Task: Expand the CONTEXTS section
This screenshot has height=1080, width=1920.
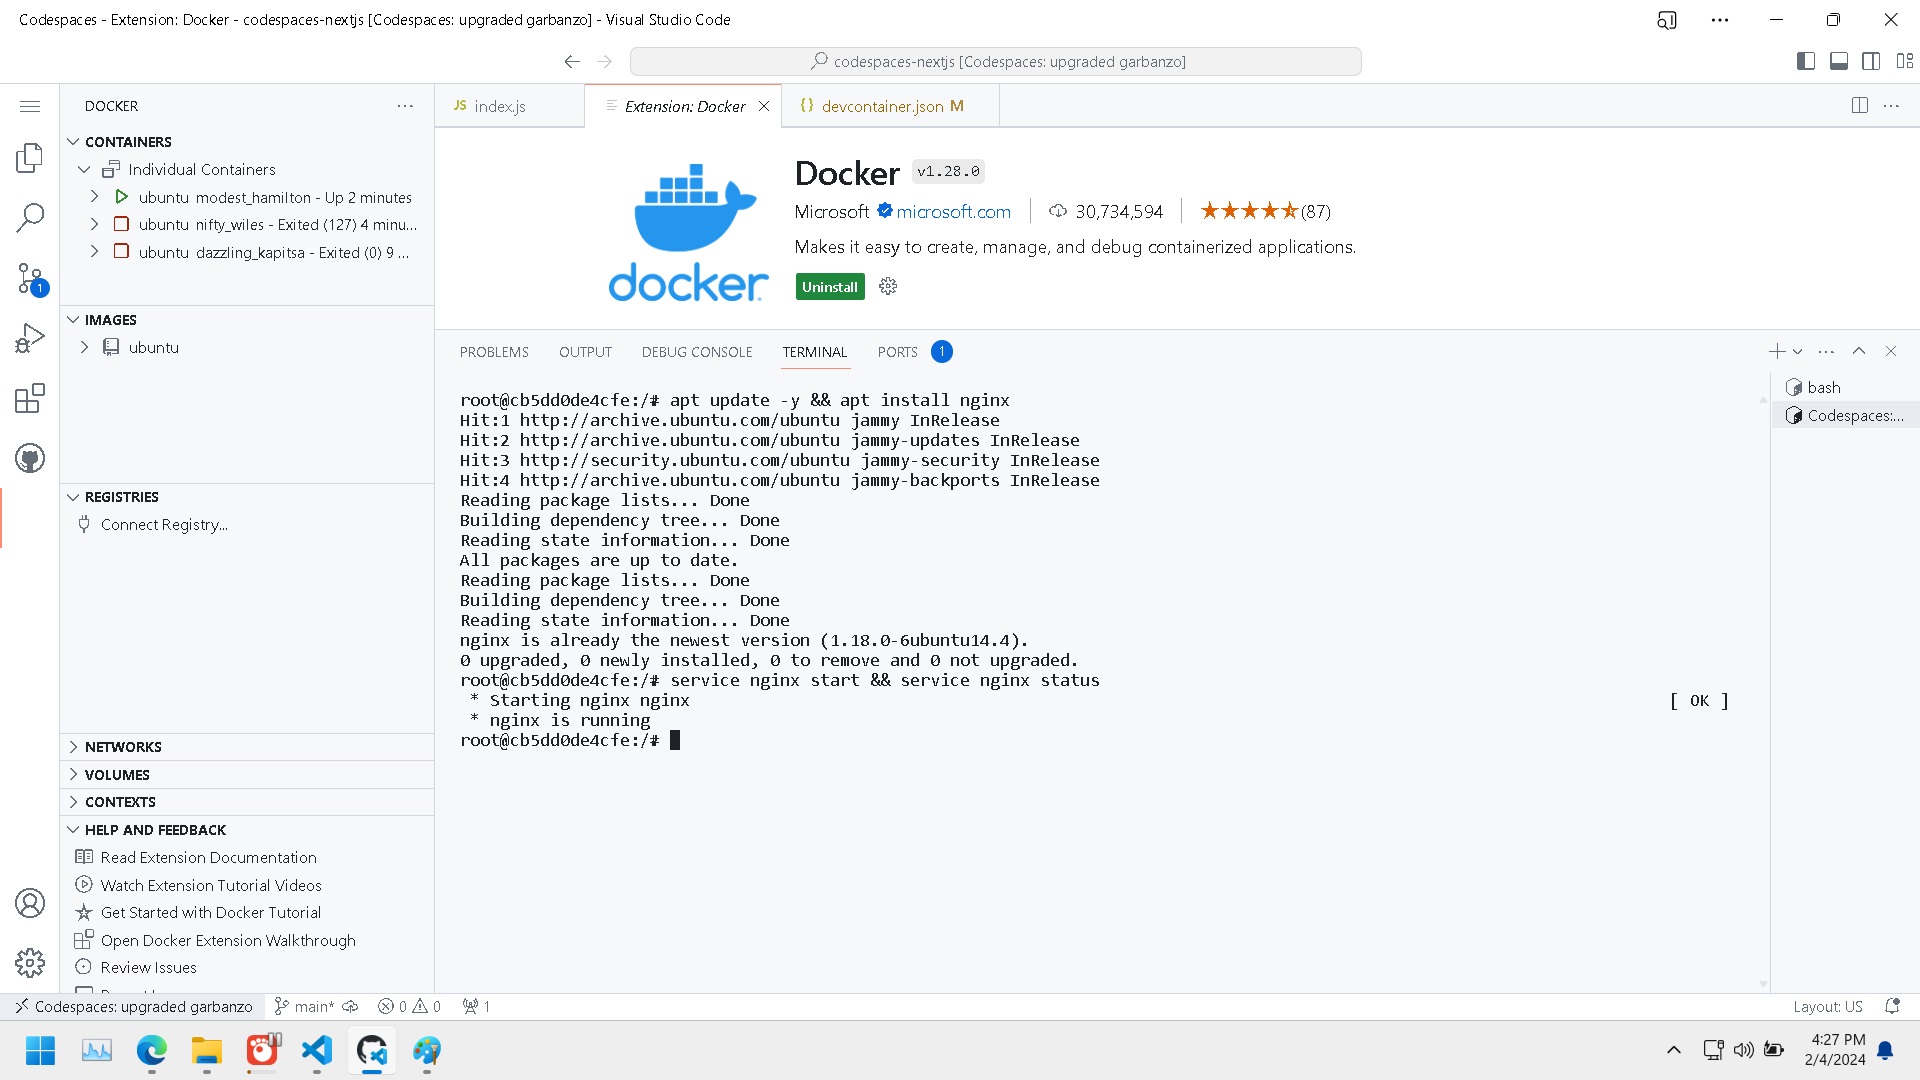Action: click(73, 802)
